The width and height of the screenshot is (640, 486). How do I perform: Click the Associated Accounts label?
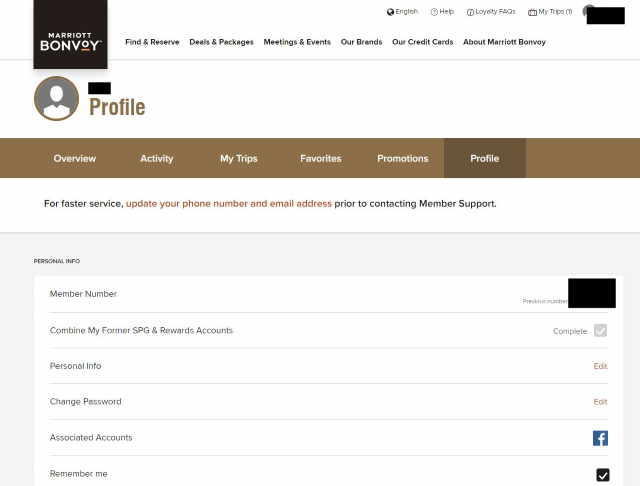(x=91, y=437)
